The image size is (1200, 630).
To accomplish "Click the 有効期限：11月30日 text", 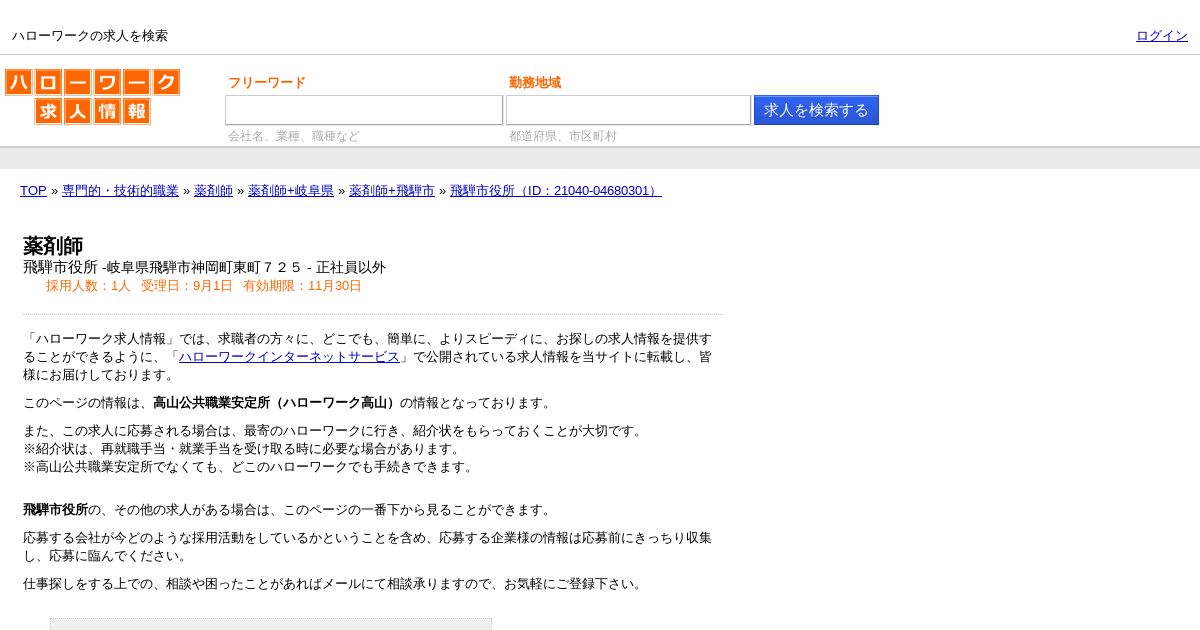I will tap(302, 286).
